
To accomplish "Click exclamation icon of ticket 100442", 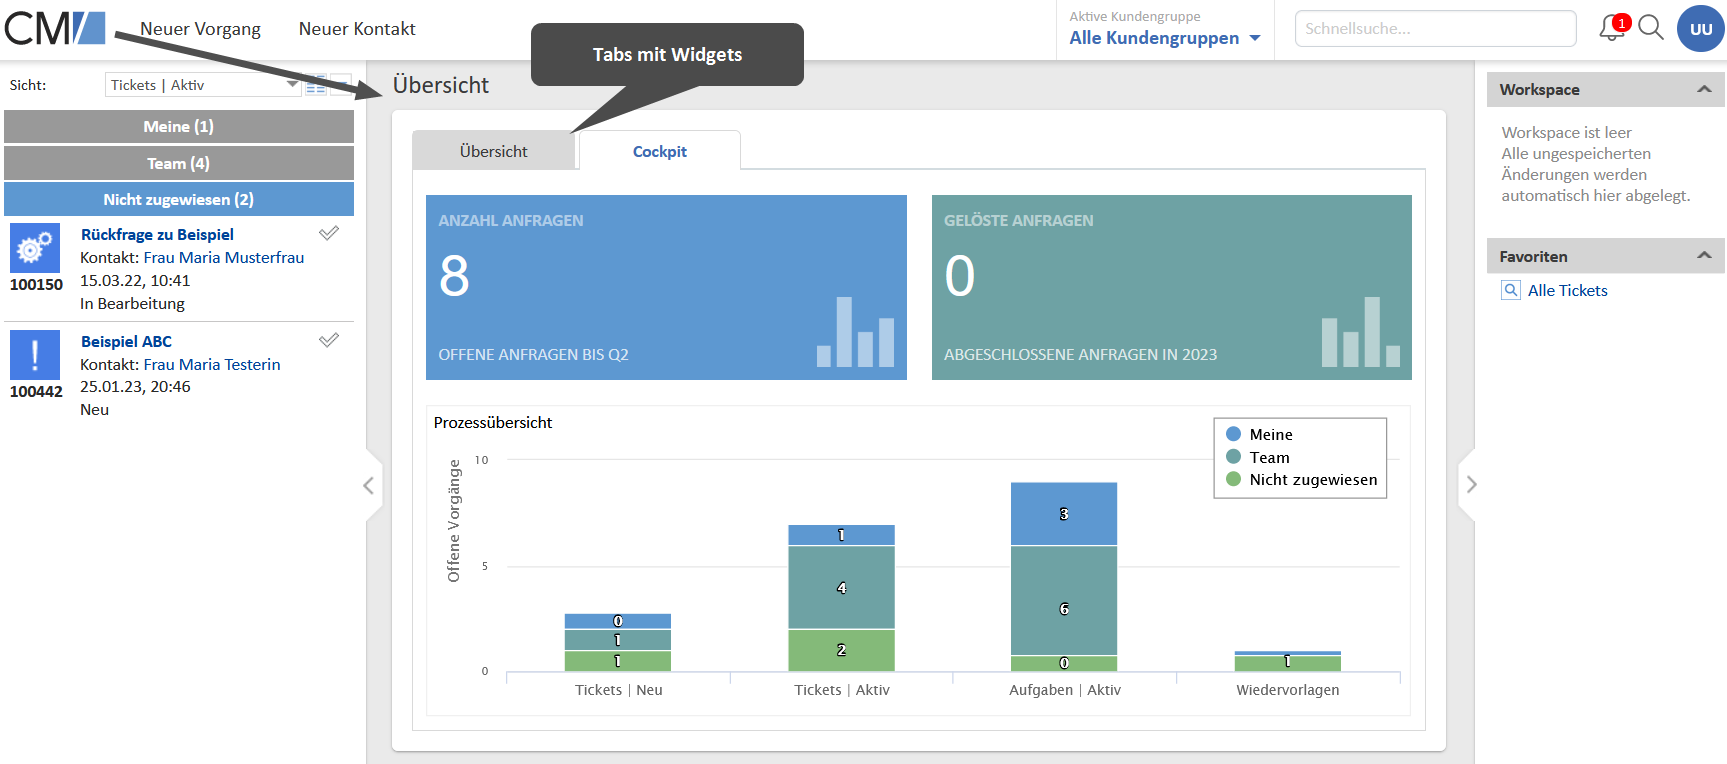I will click(35, 355).
